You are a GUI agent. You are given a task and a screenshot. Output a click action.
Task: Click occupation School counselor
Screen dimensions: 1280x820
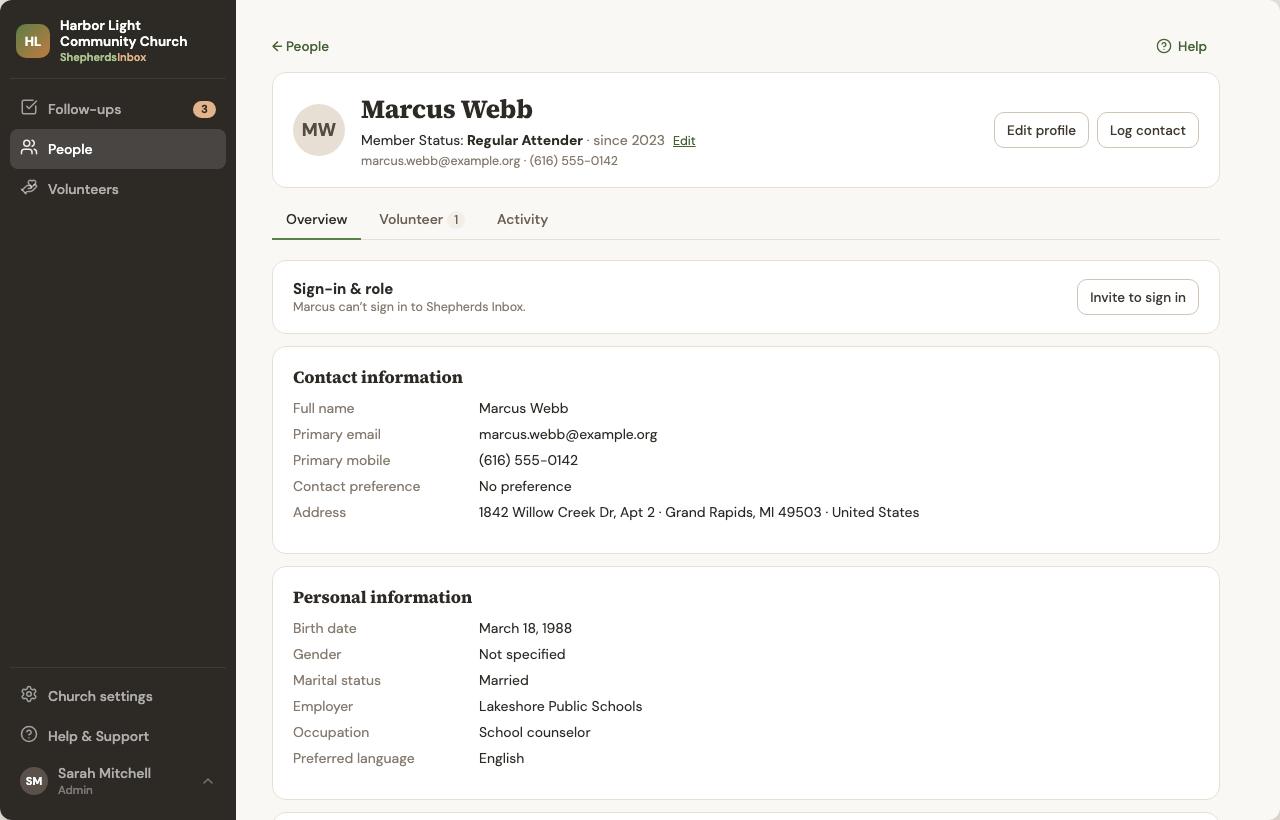(534, 732)
